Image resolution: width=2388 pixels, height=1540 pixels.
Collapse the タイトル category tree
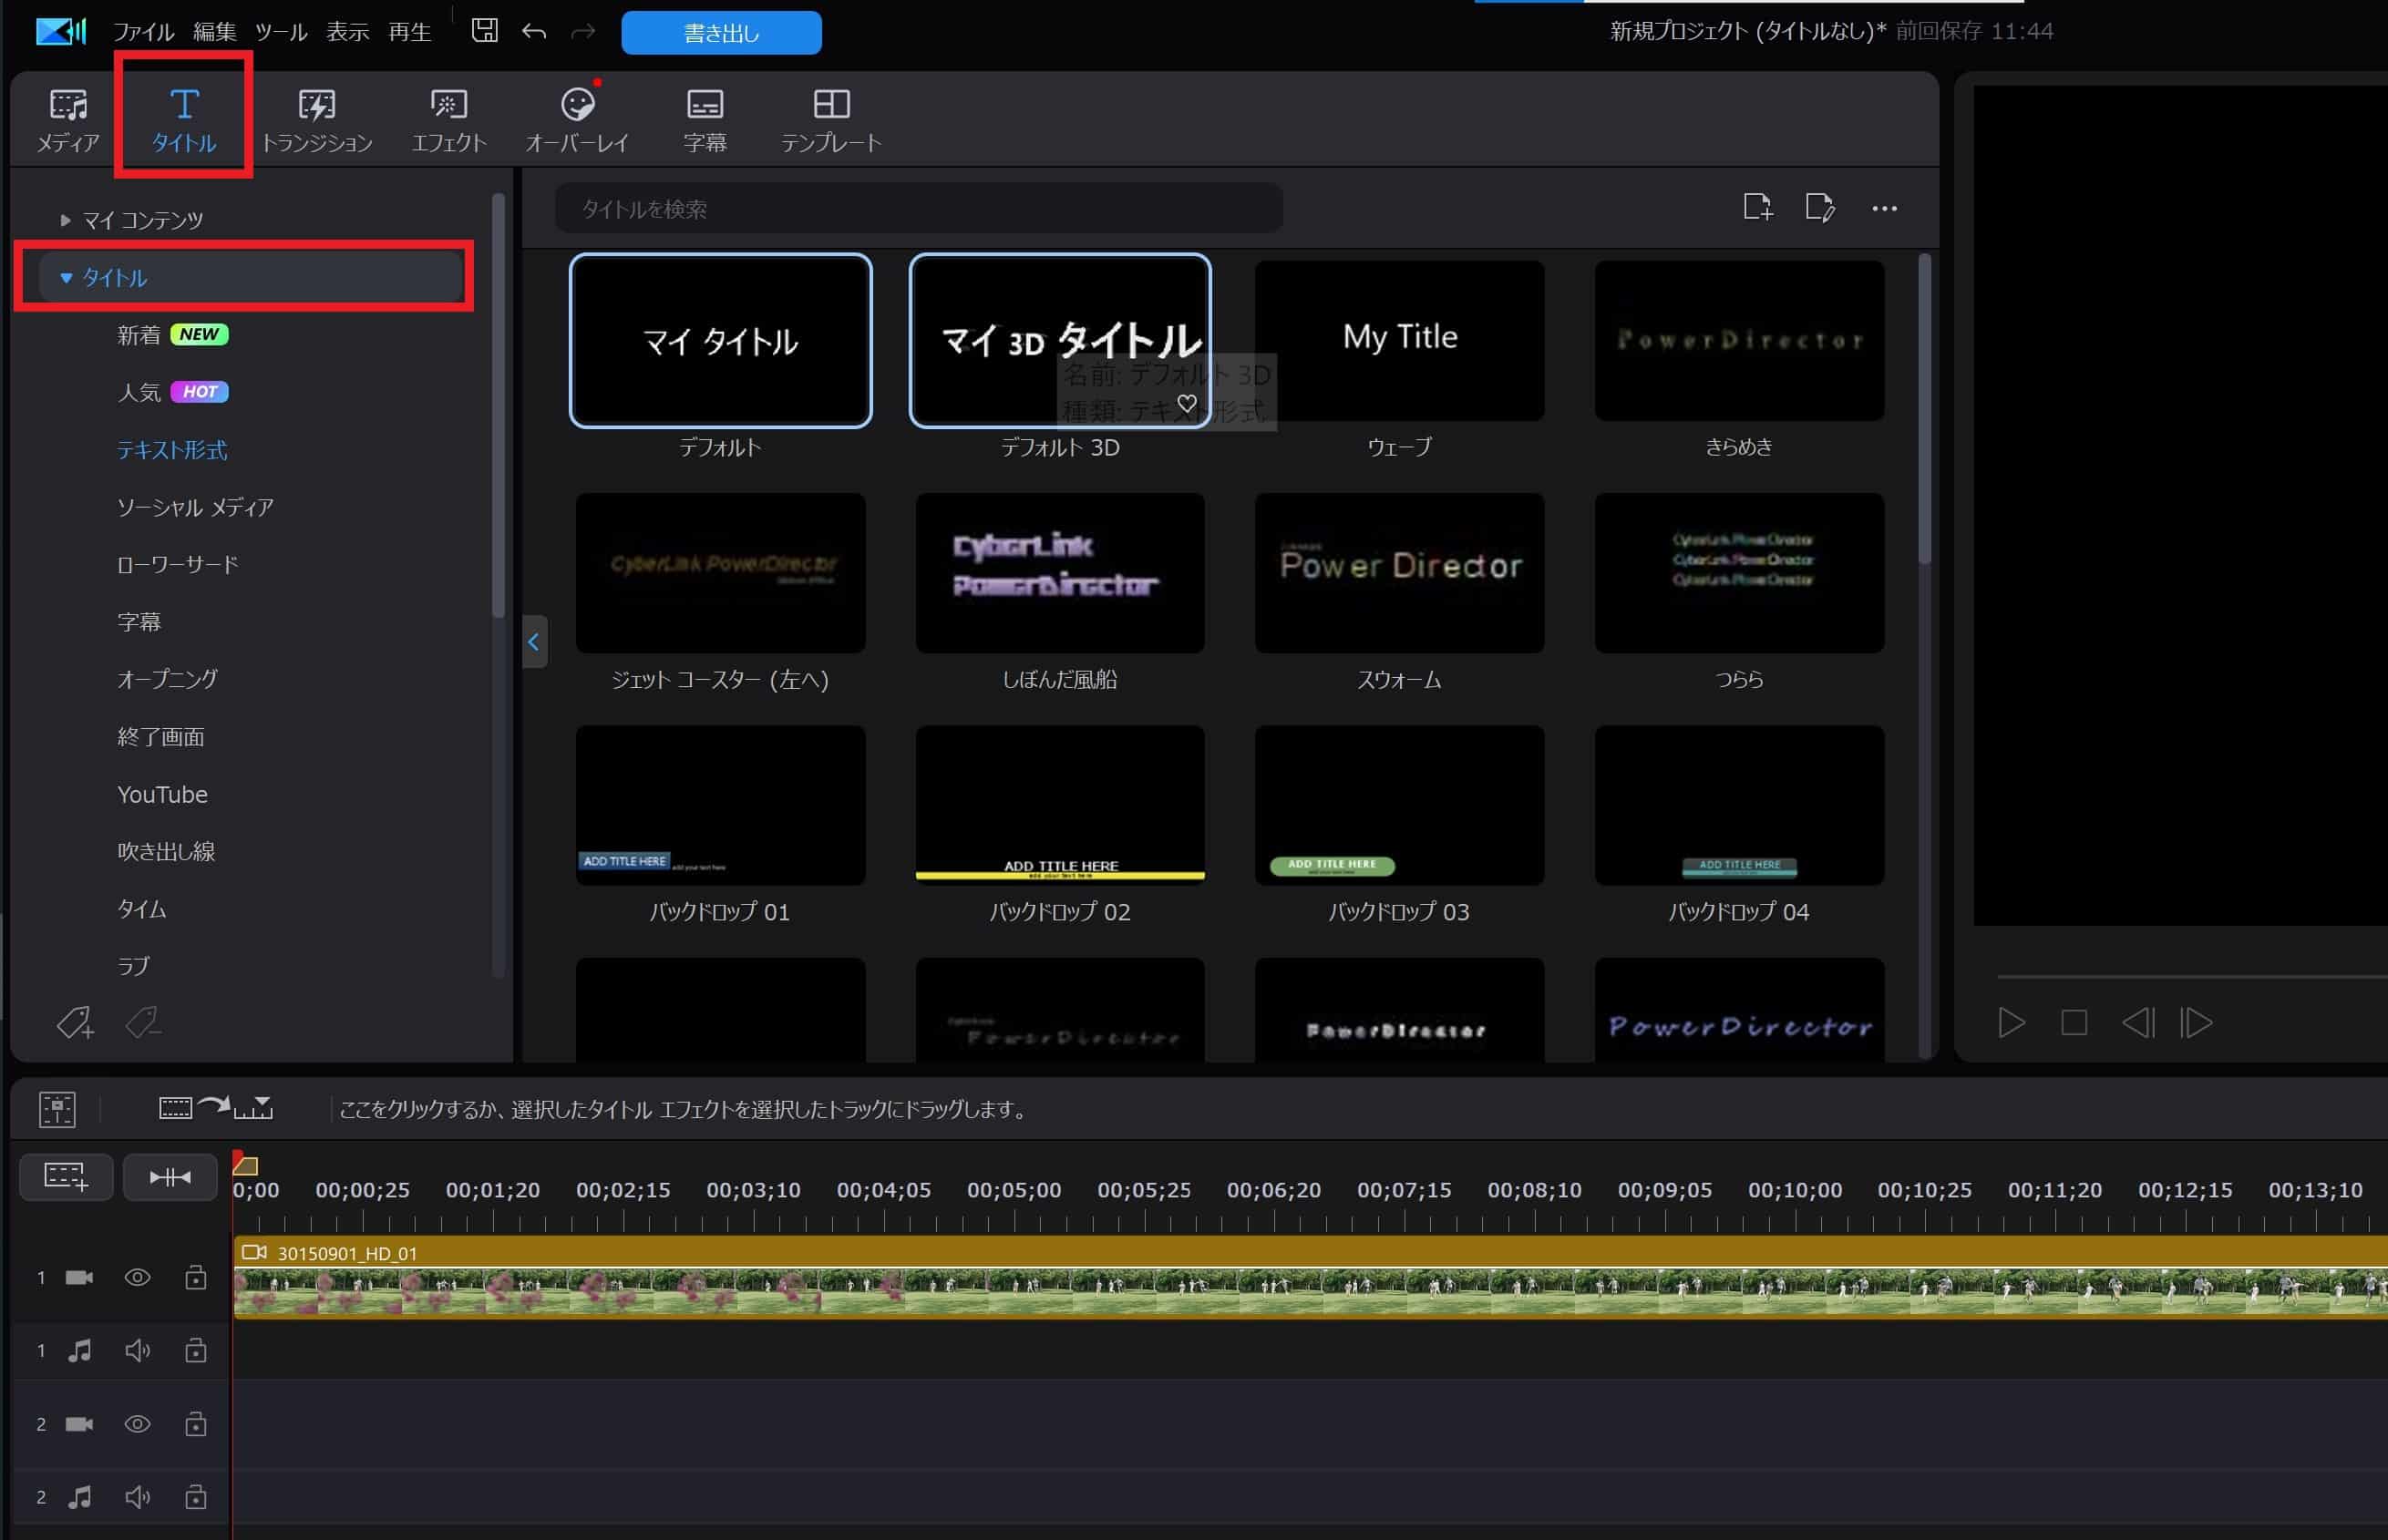point(66,278)
